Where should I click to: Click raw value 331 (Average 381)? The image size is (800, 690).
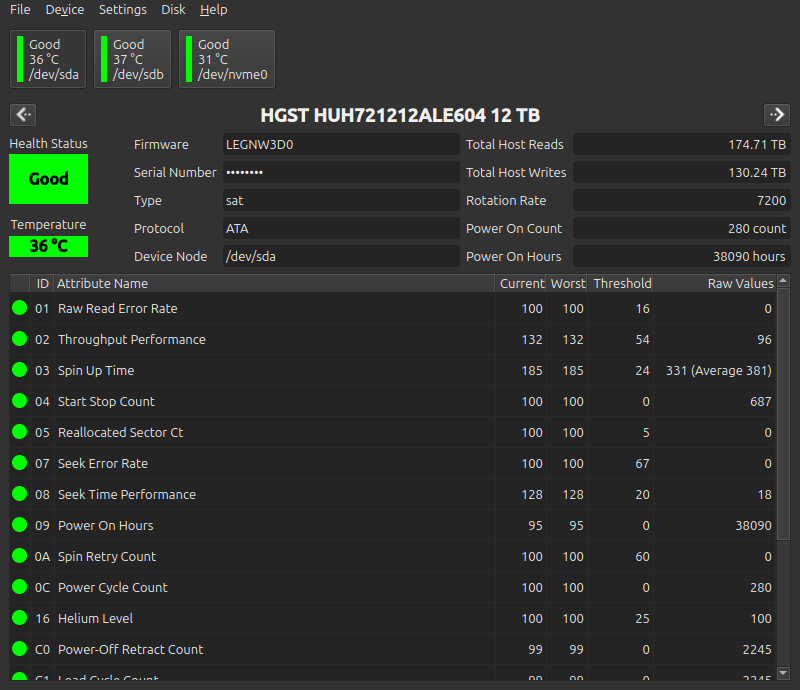point(718,371)
